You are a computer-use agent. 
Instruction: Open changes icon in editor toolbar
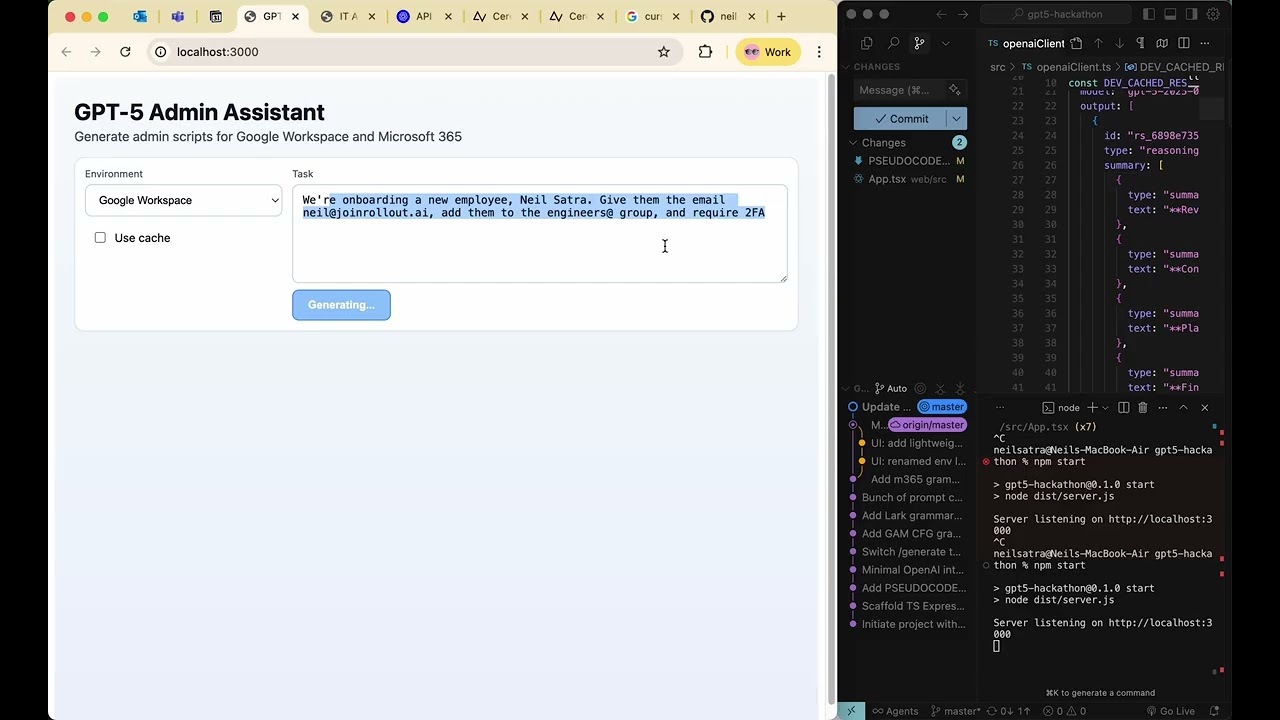(1076, 43)
